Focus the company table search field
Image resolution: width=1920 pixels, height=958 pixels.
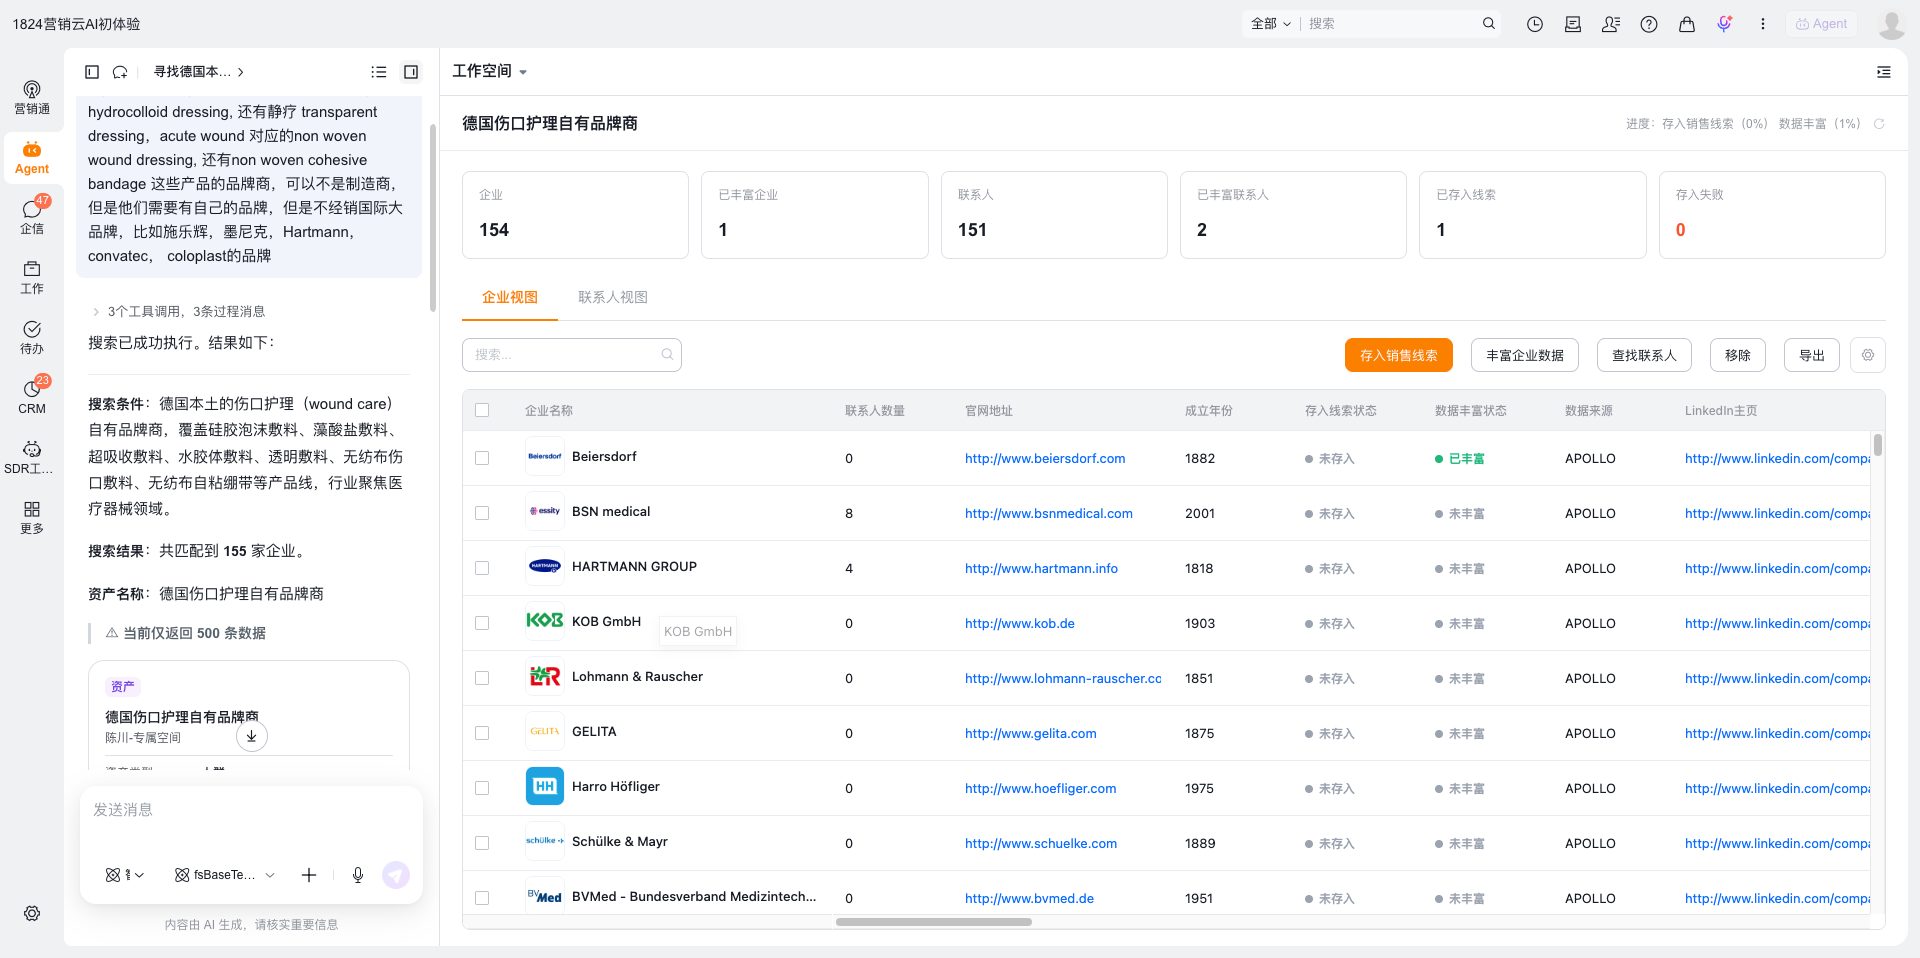572,355
